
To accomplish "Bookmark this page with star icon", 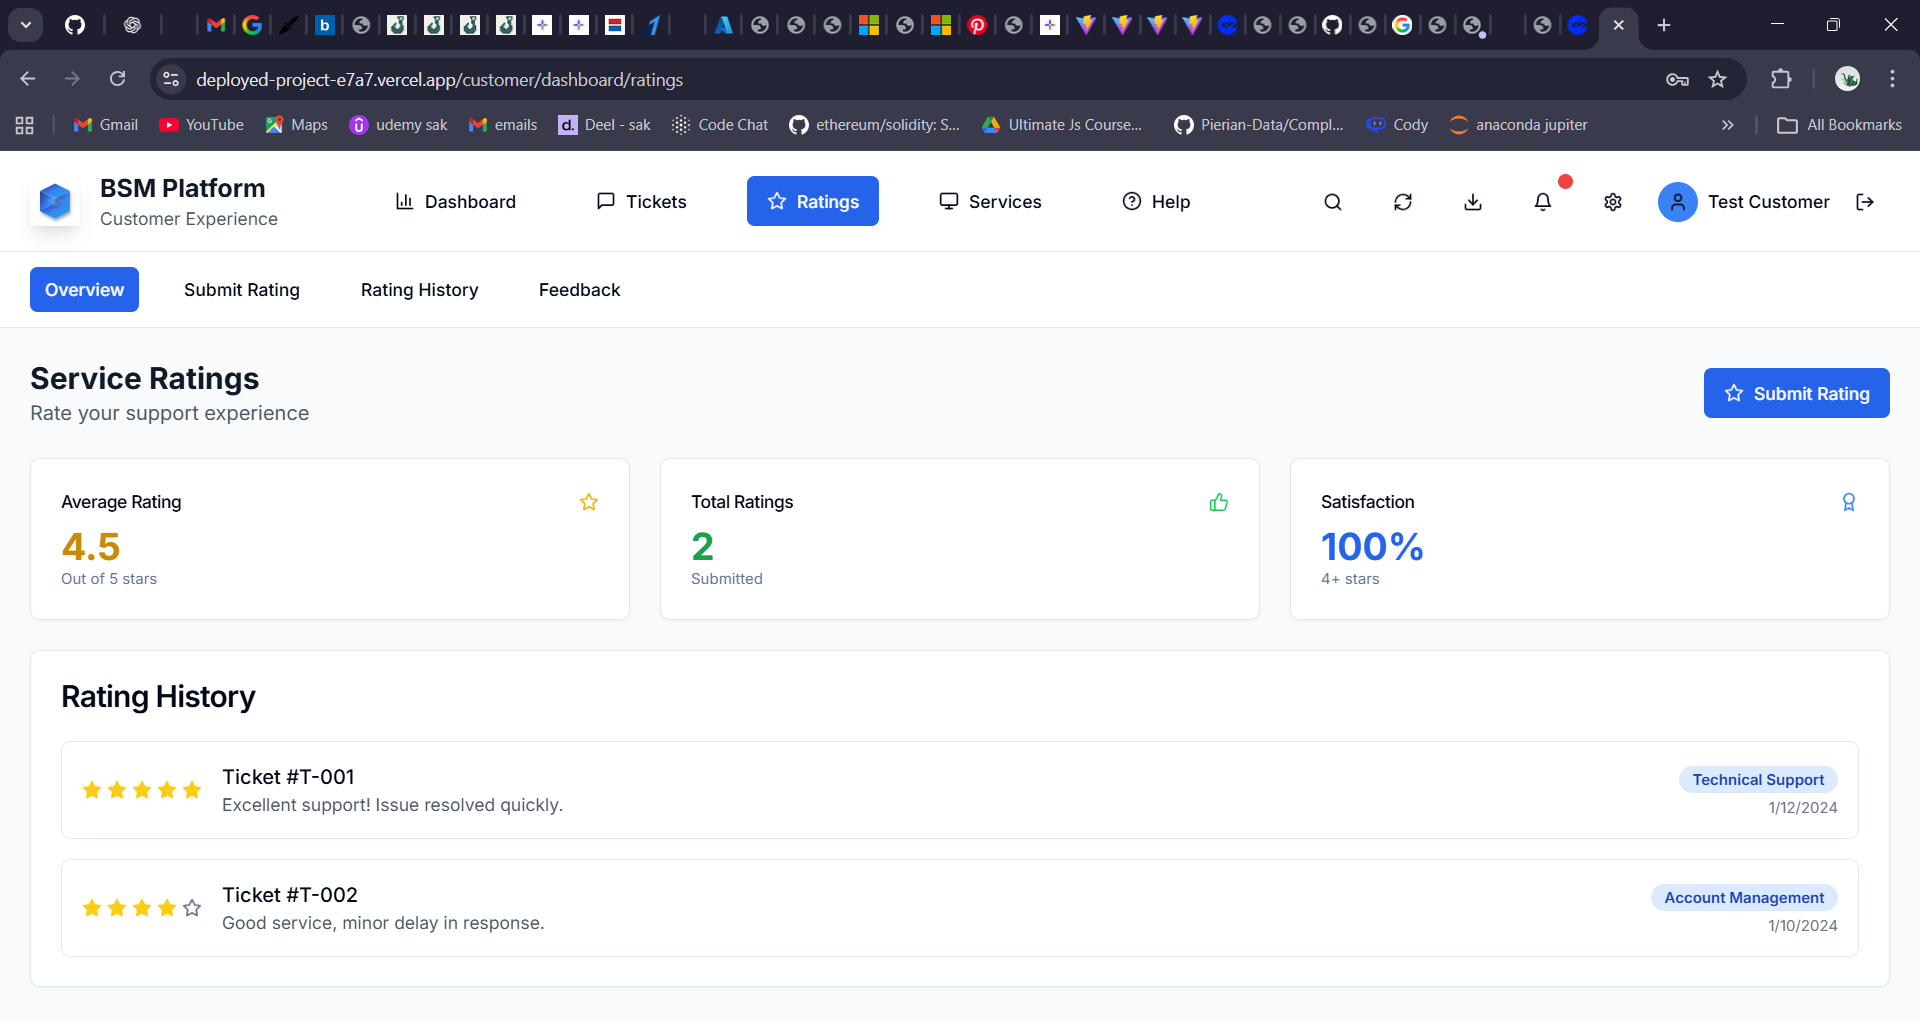I will point(1718,79).
